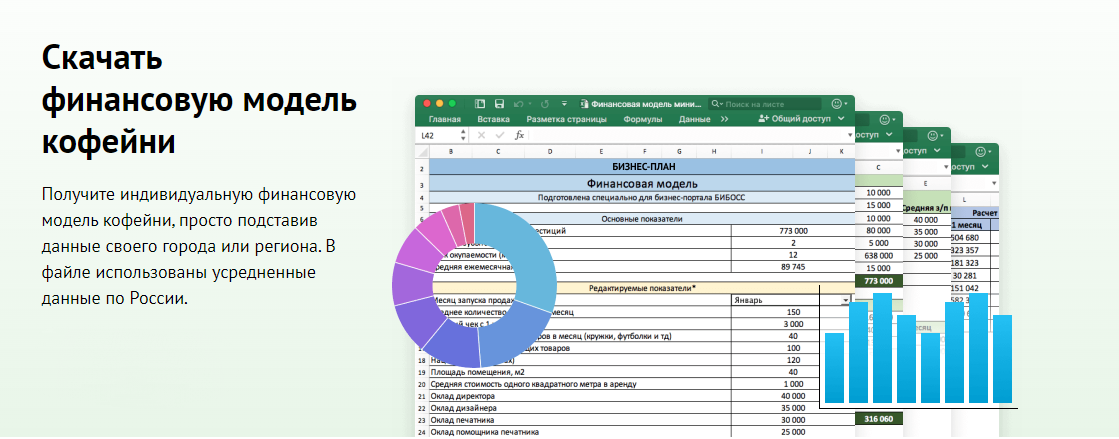The height and width of the screenshot is (439, 1119).
Task: Open the Главная ribbon tab
Action: [445, 119]
